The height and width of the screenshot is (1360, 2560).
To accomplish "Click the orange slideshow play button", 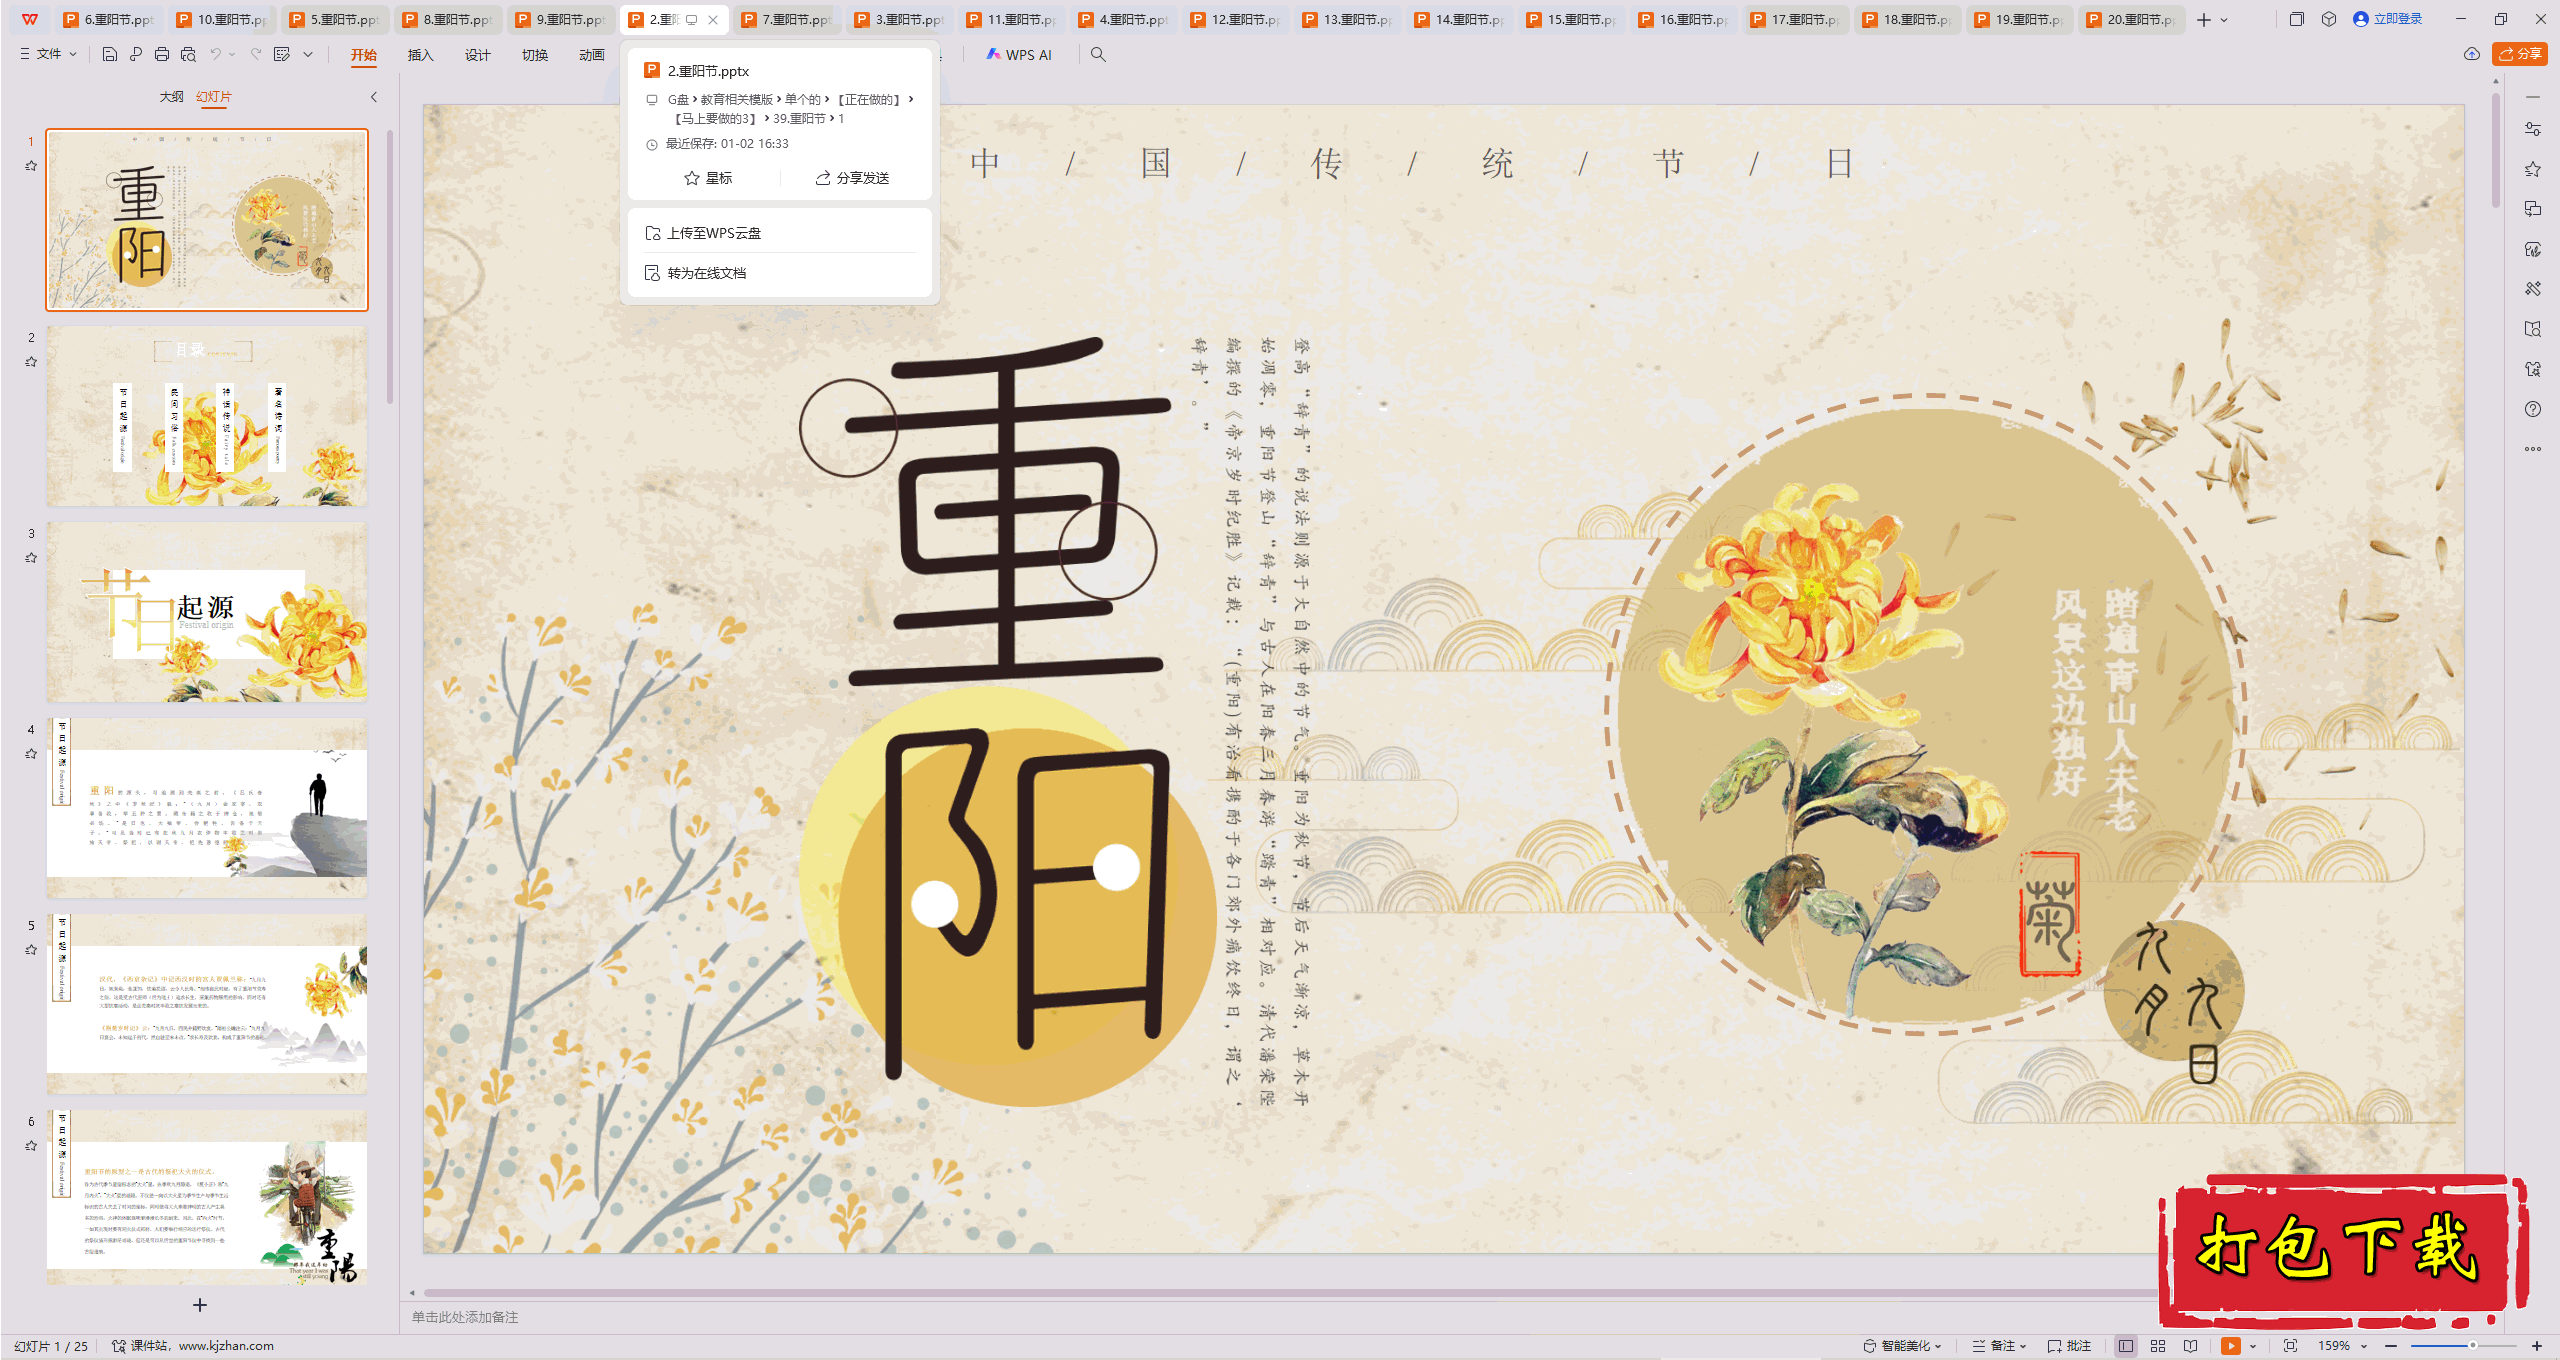I will click(2230, 1346).
